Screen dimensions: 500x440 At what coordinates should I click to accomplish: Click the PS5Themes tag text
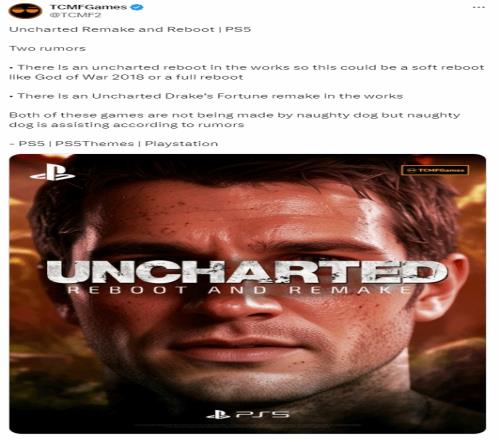pos(94,144)
